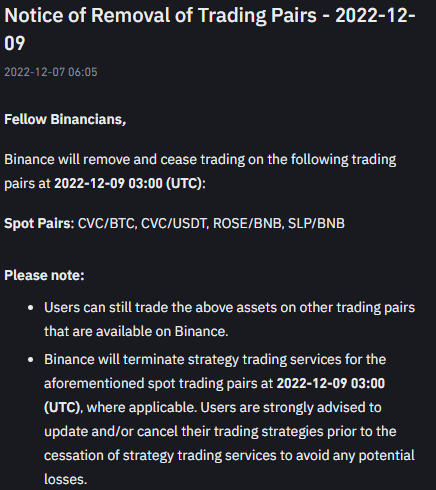Viewport: 436px width, 490px height.
Task: Select the SLP/BNB pair text
Action: coord(316,223)
